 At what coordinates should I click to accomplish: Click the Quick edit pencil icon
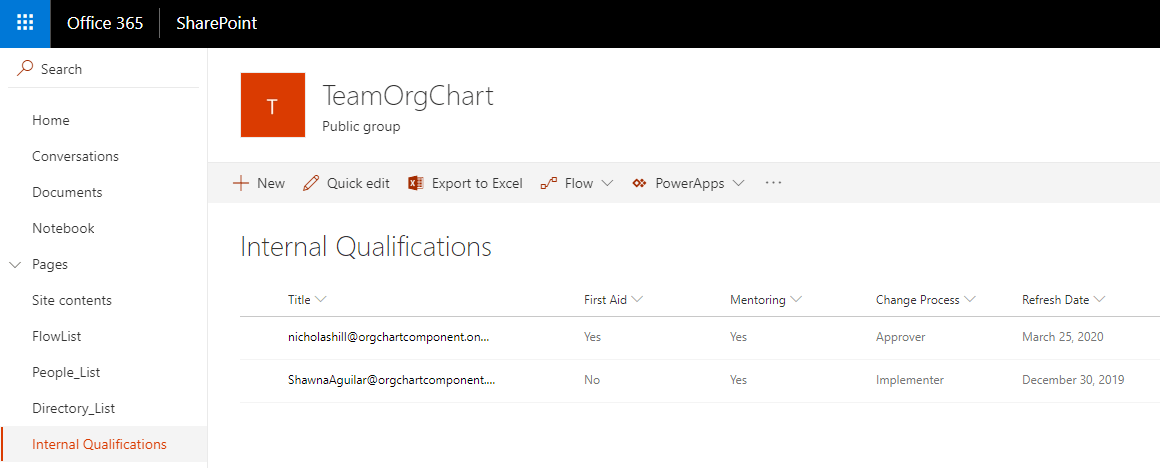(x=311, y=183)
